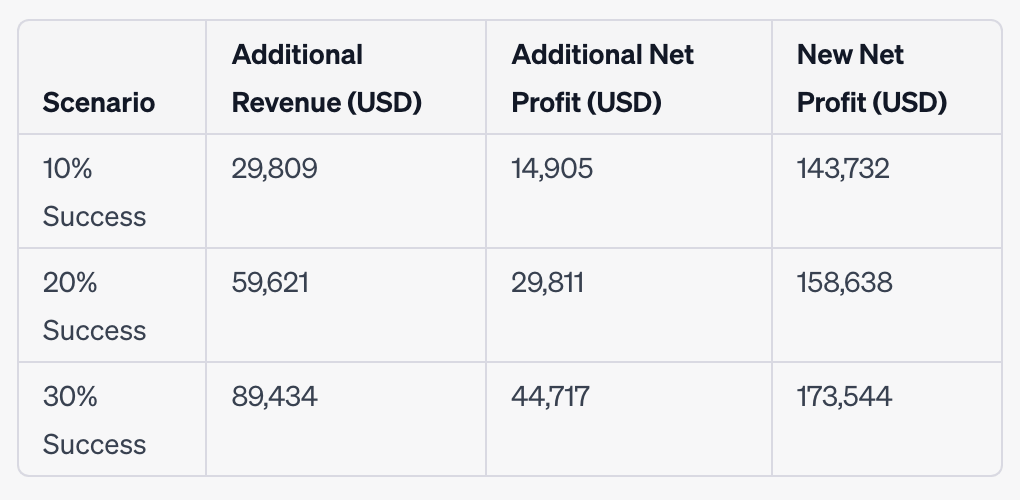Click the 30% Success scenario cell
Image resolution: width=1020 pixels, height=500 pixels.
[94, 420]
